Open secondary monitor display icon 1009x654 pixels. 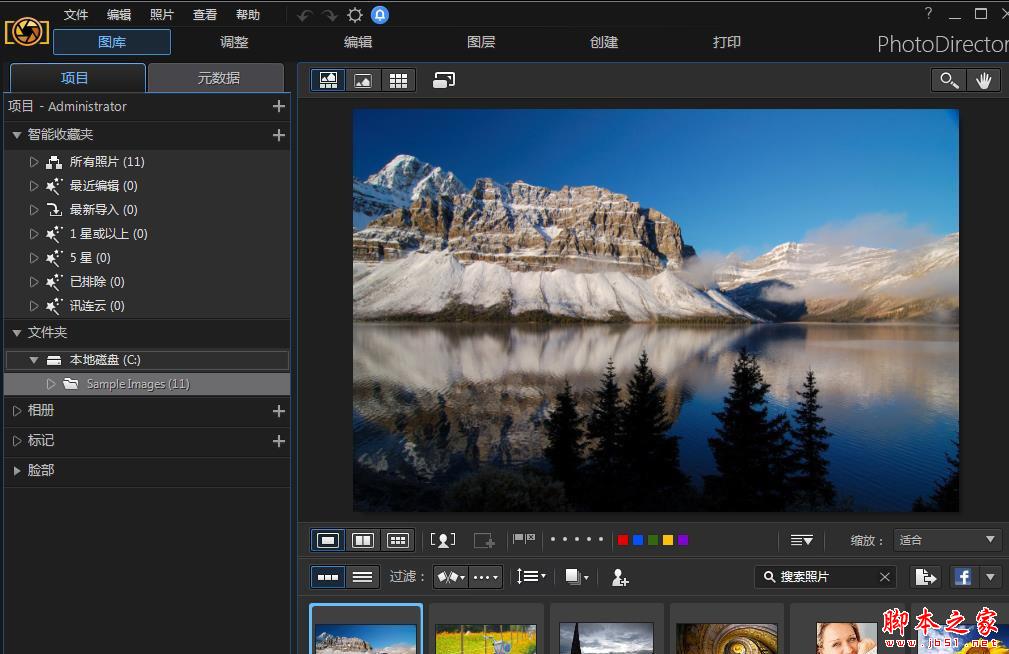(x=443, y=80)
